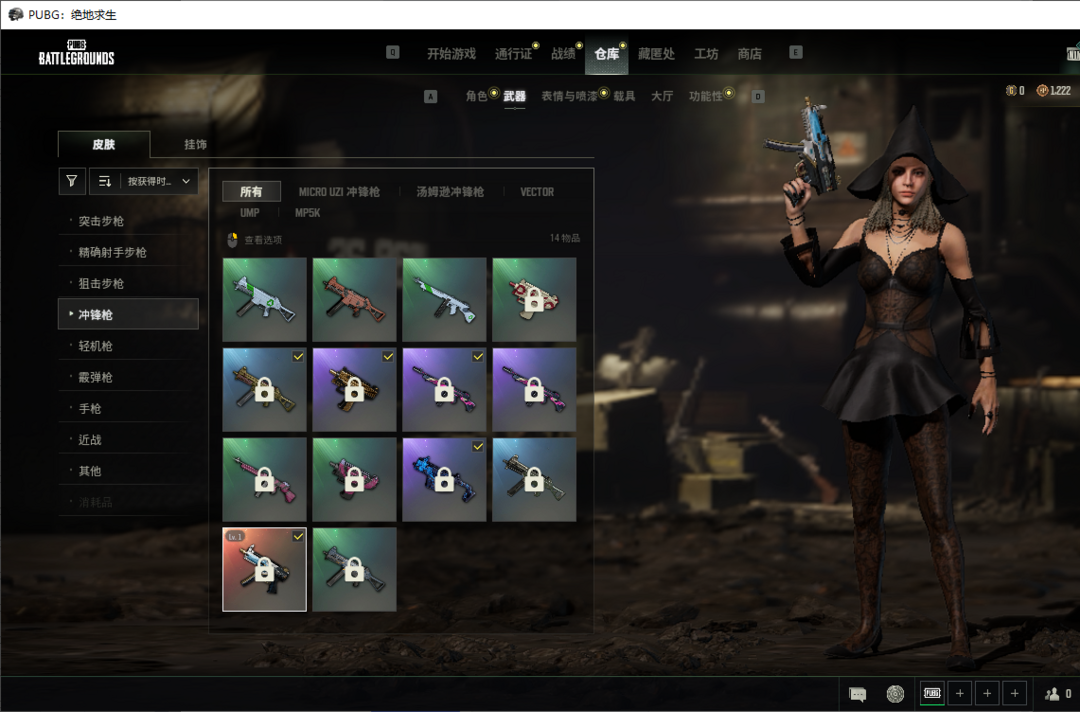Select the PUBG ticket slot icon
1080x712 pixels.
[932, 693]
